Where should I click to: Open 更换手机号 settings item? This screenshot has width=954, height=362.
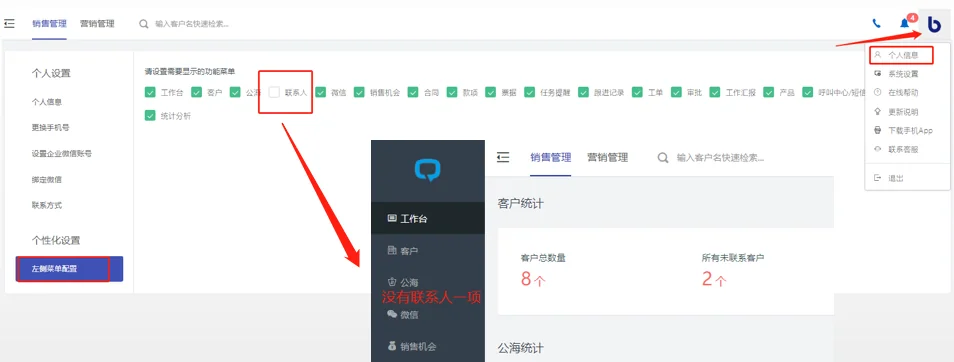[50, 128]
